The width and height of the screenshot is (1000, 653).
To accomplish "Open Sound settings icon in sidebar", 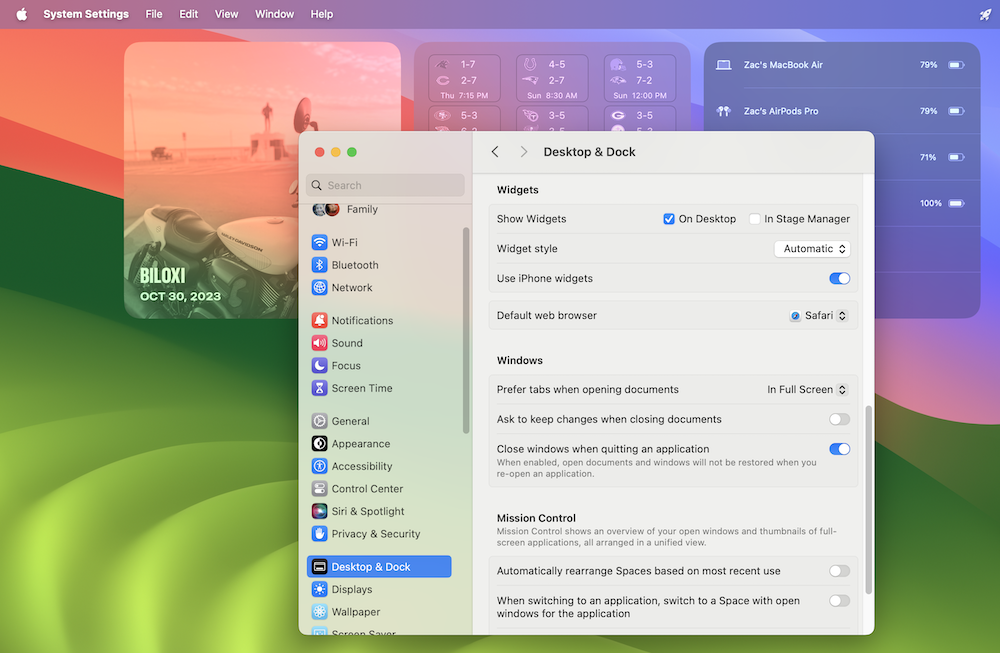I will click(319, 343).
